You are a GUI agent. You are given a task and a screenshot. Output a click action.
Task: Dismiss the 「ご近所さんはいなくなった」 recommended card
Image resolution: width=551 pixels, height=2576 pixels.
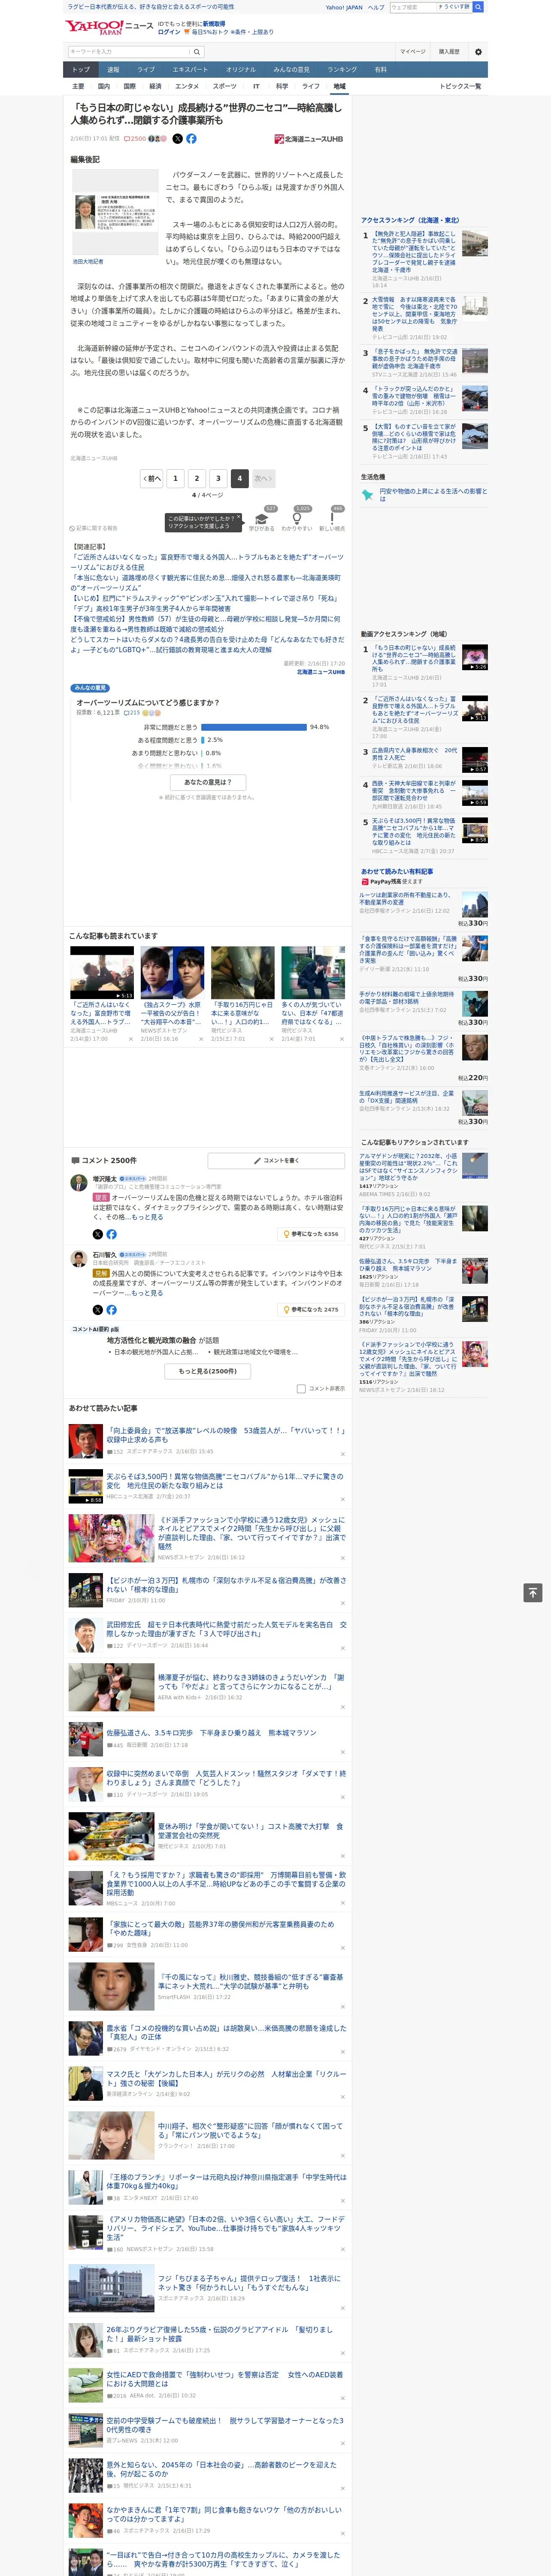130,1039
